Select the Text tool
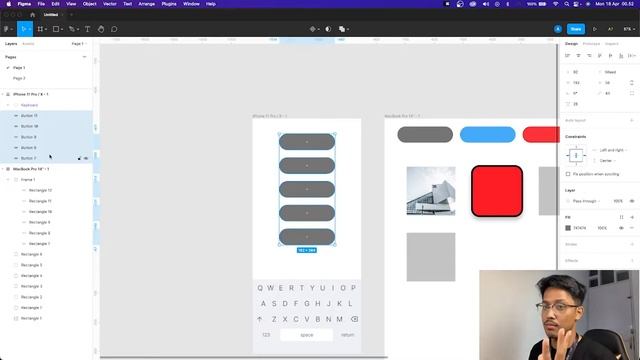The image size is (640, 360). click(87, 29)
